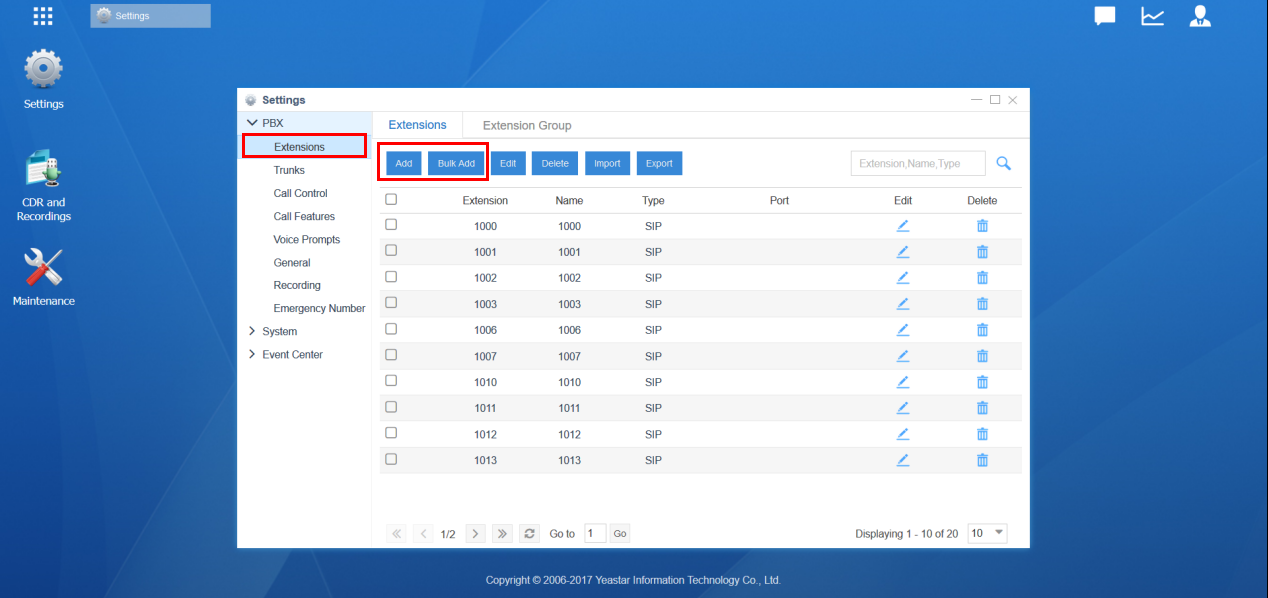Check the box for extension 1007
Image resolution: width=1268 pixels, height=598 pixels.
(391, 355)
